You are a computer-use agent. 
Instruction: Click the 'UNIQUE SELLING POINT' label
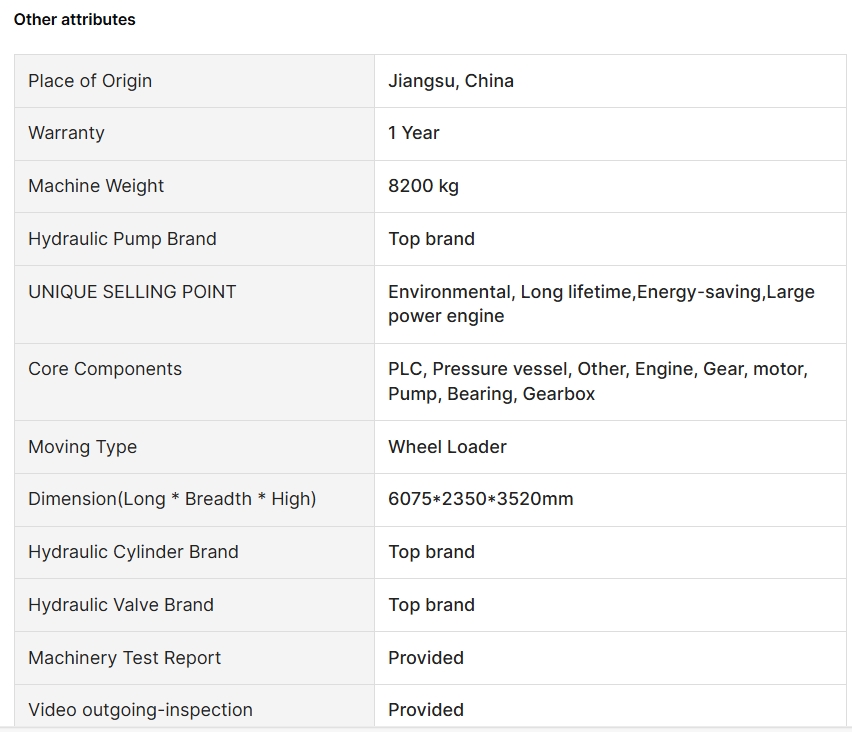click(x=132, y=292)
